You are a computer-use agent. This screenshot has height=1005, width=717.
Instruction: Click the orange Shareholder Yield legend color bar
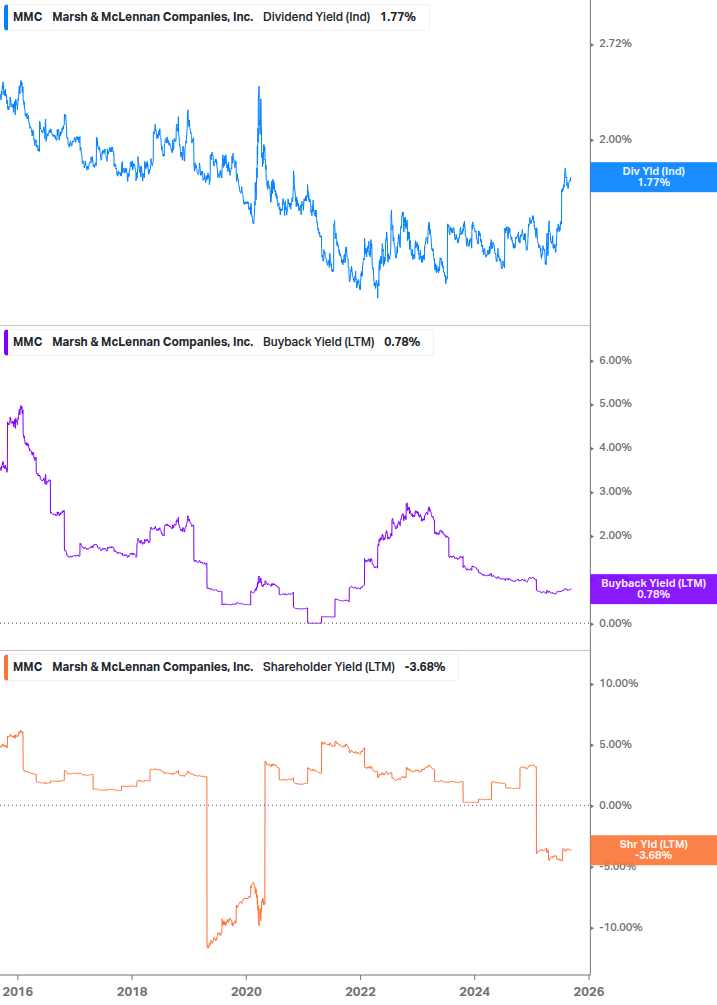point(6,667)
